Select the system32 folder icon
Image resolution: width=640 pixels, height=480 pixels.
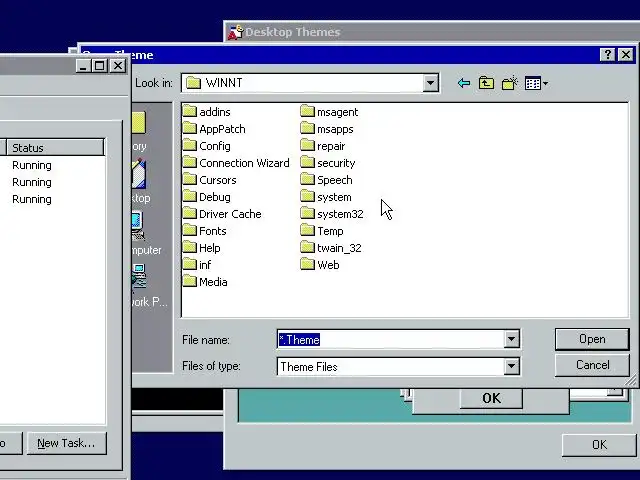[x=307, y=213]
